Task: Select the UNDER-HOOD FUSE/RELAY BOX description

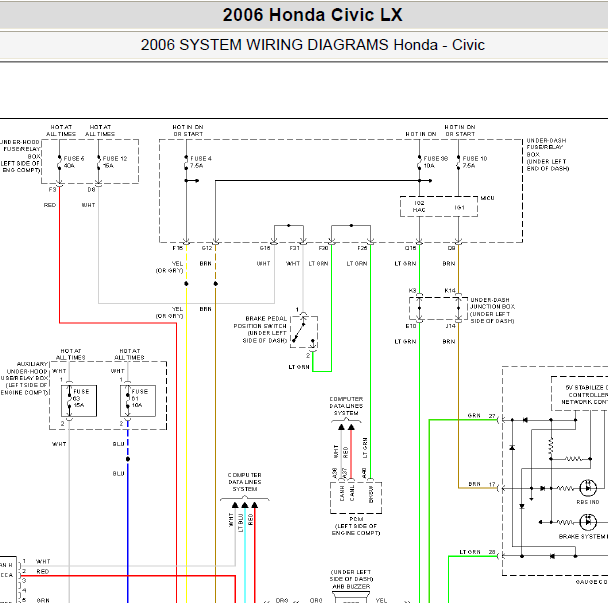Action: coord(20,156)
